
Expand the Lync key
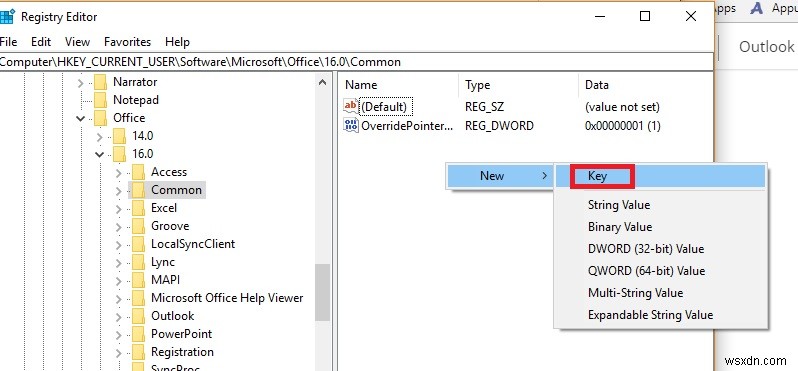118,263
